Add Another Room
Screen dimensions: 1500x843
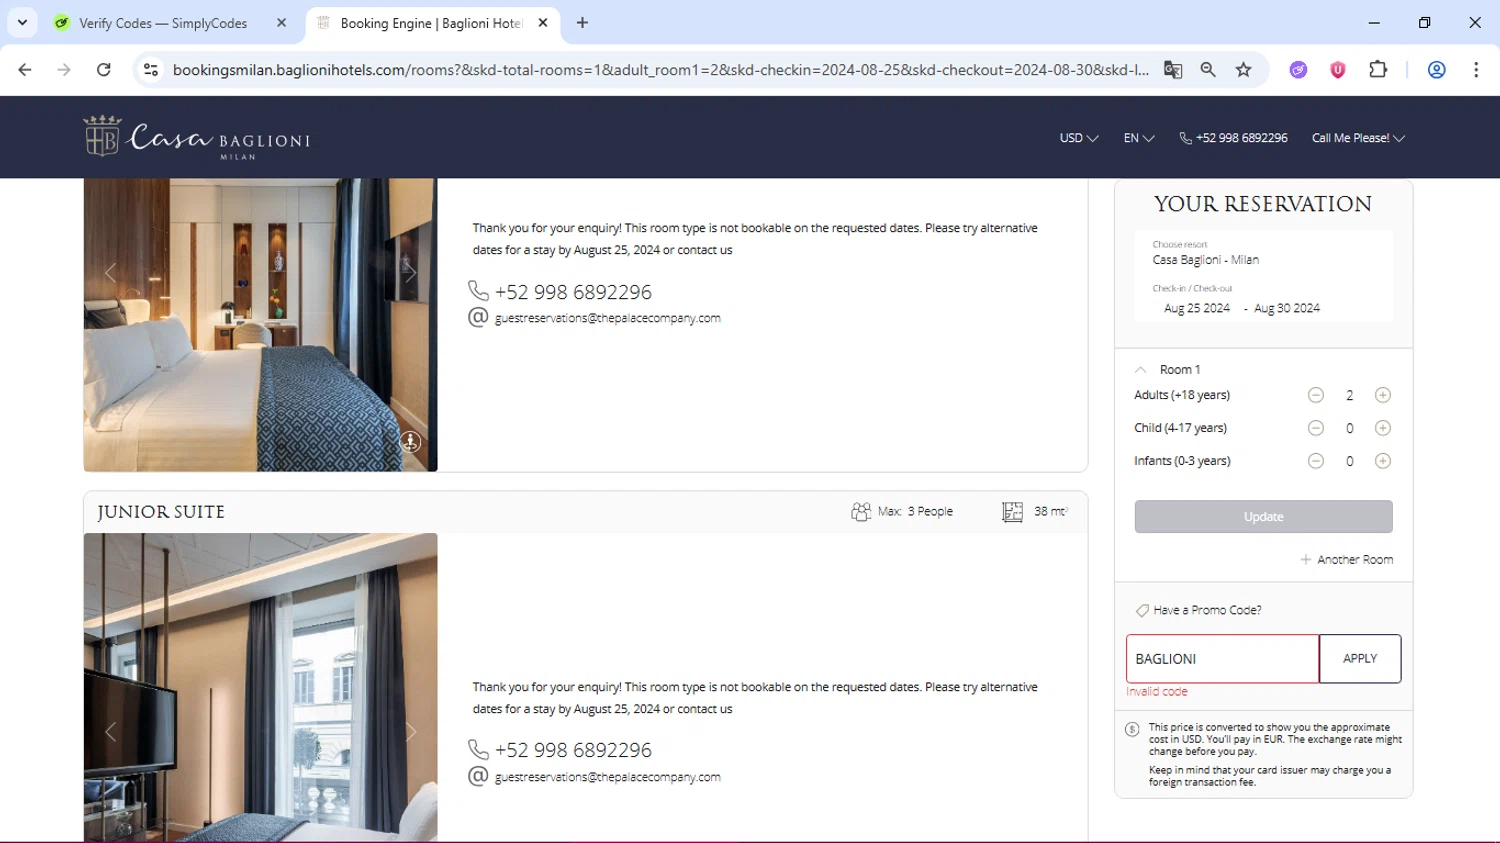point(1346,560)
